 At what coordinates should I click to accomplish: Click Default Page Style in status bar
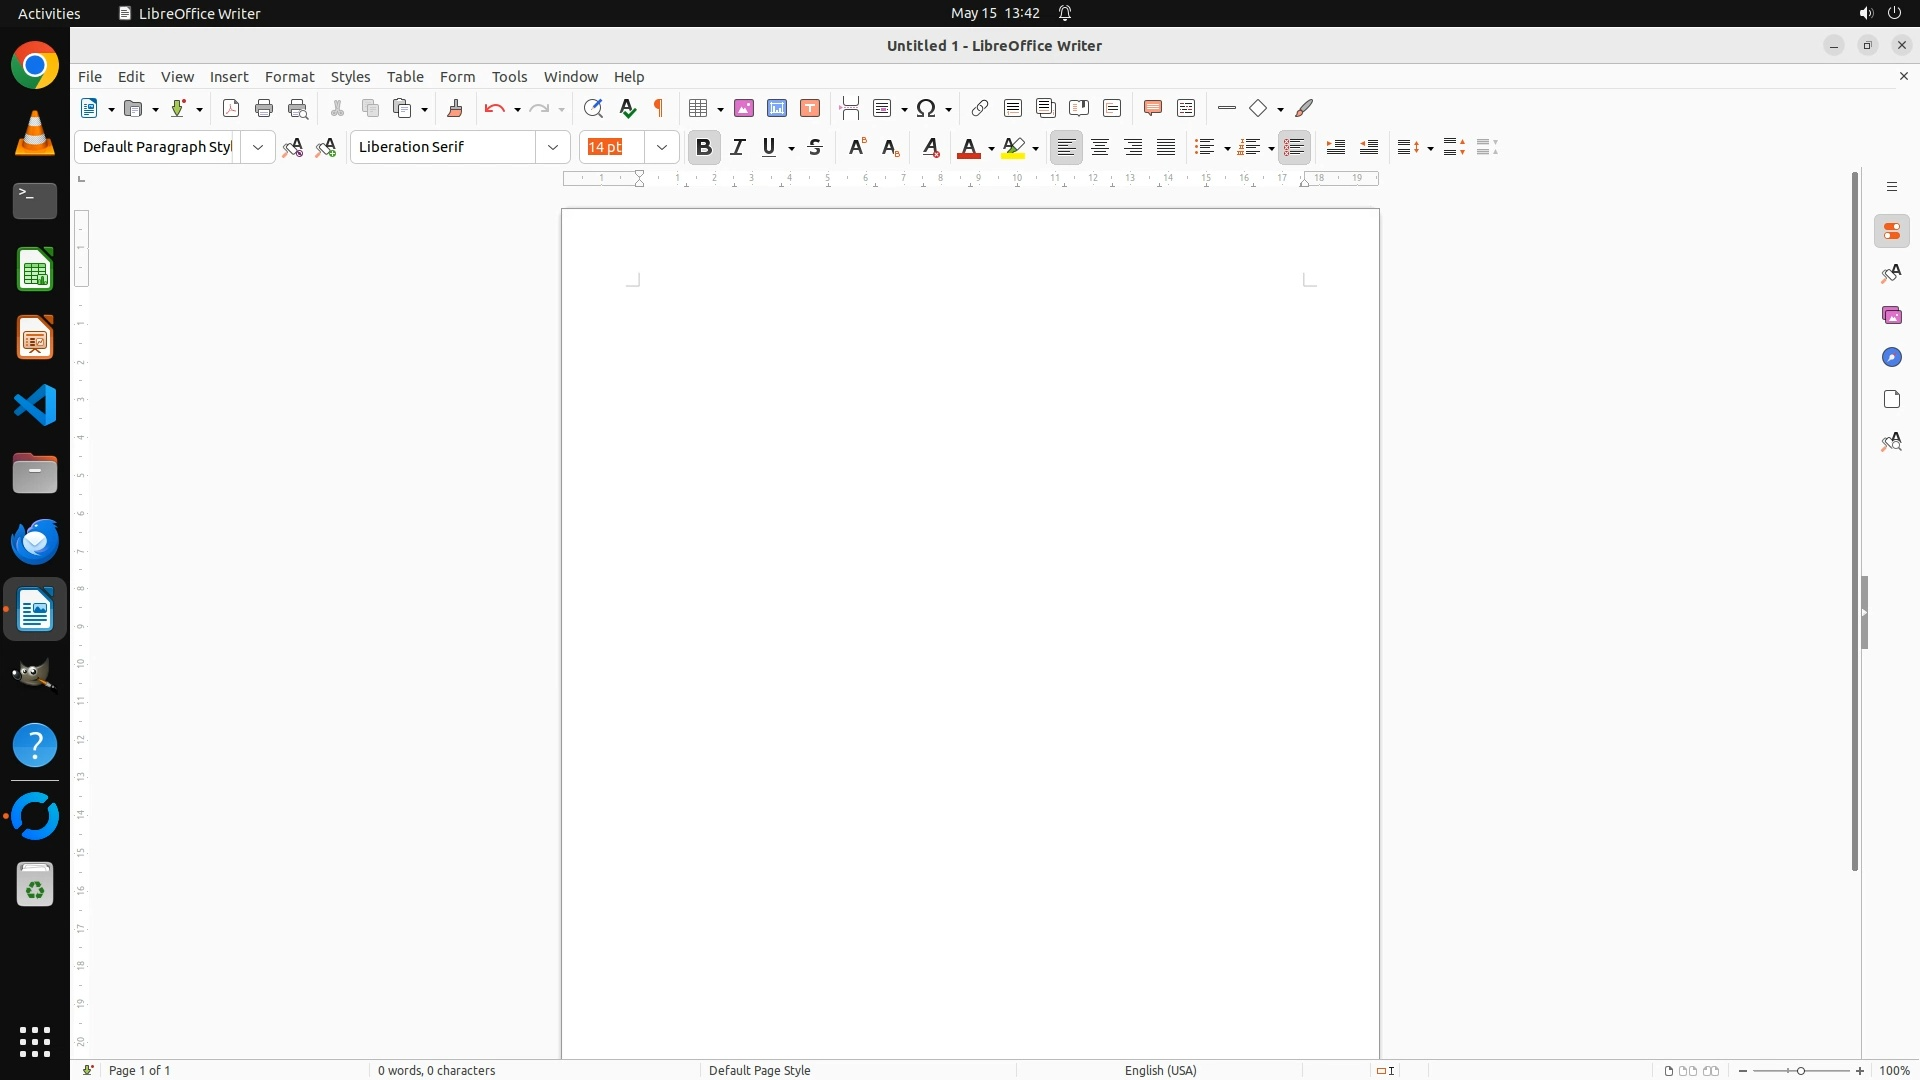[759, 1070]
